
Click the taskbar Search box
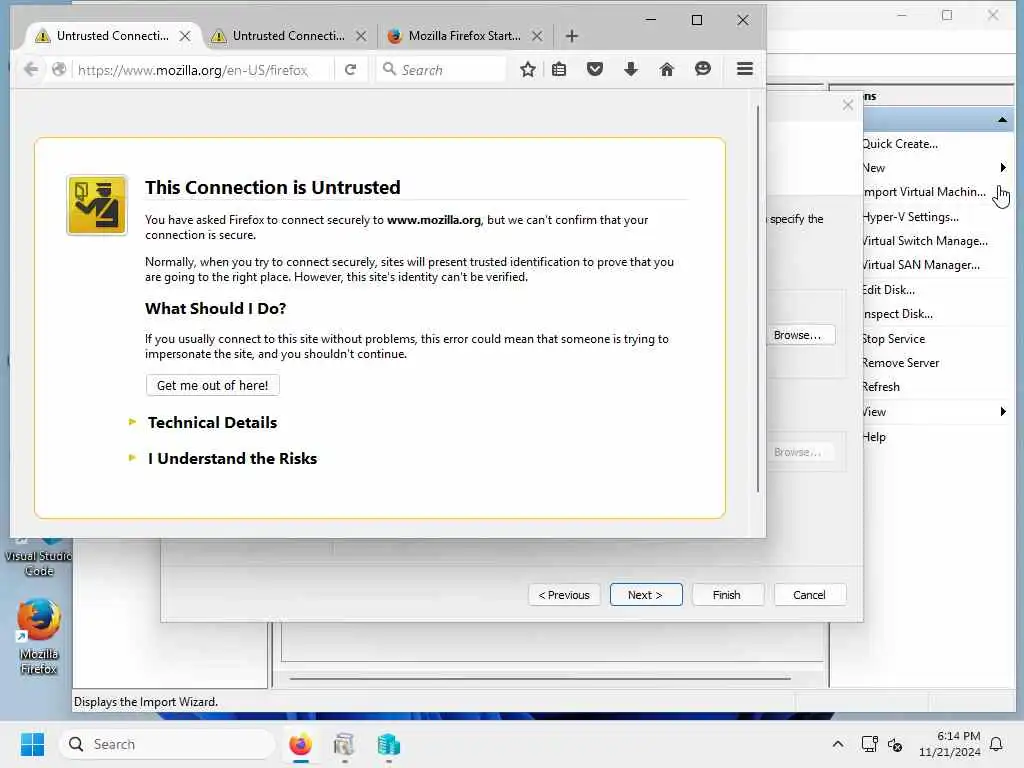point(168,744)
